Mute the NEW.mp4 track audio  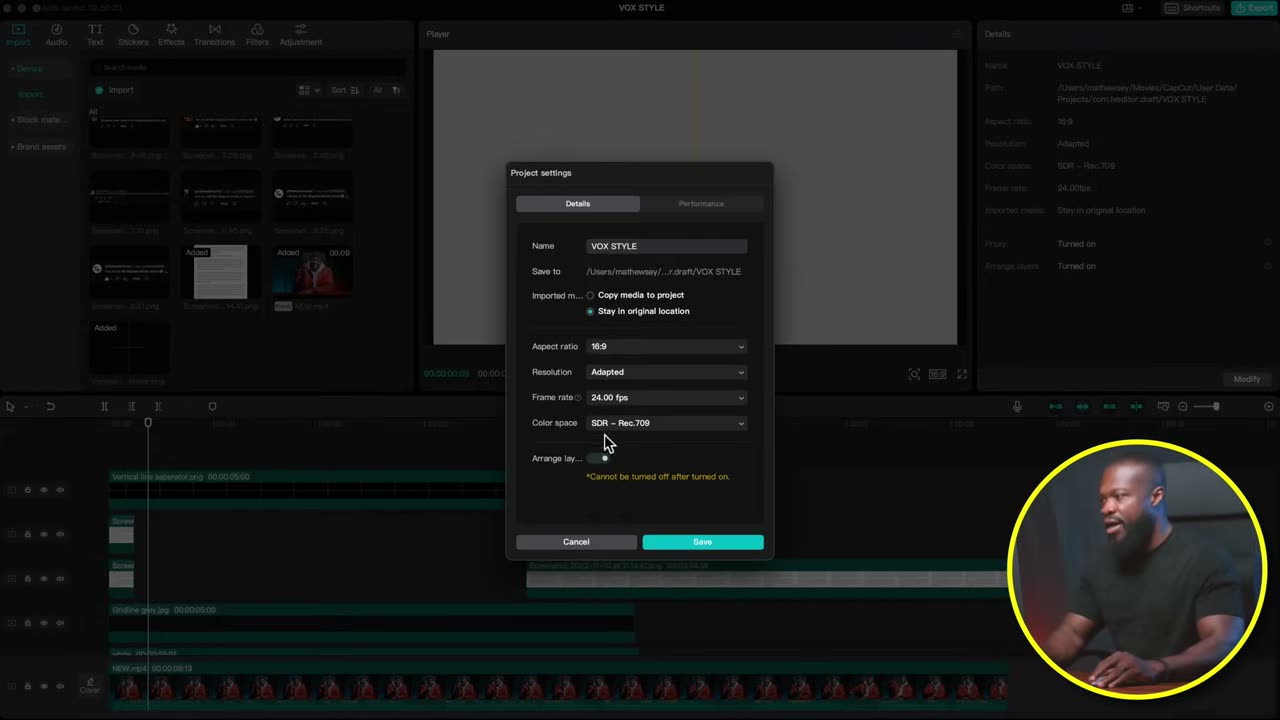60,686
